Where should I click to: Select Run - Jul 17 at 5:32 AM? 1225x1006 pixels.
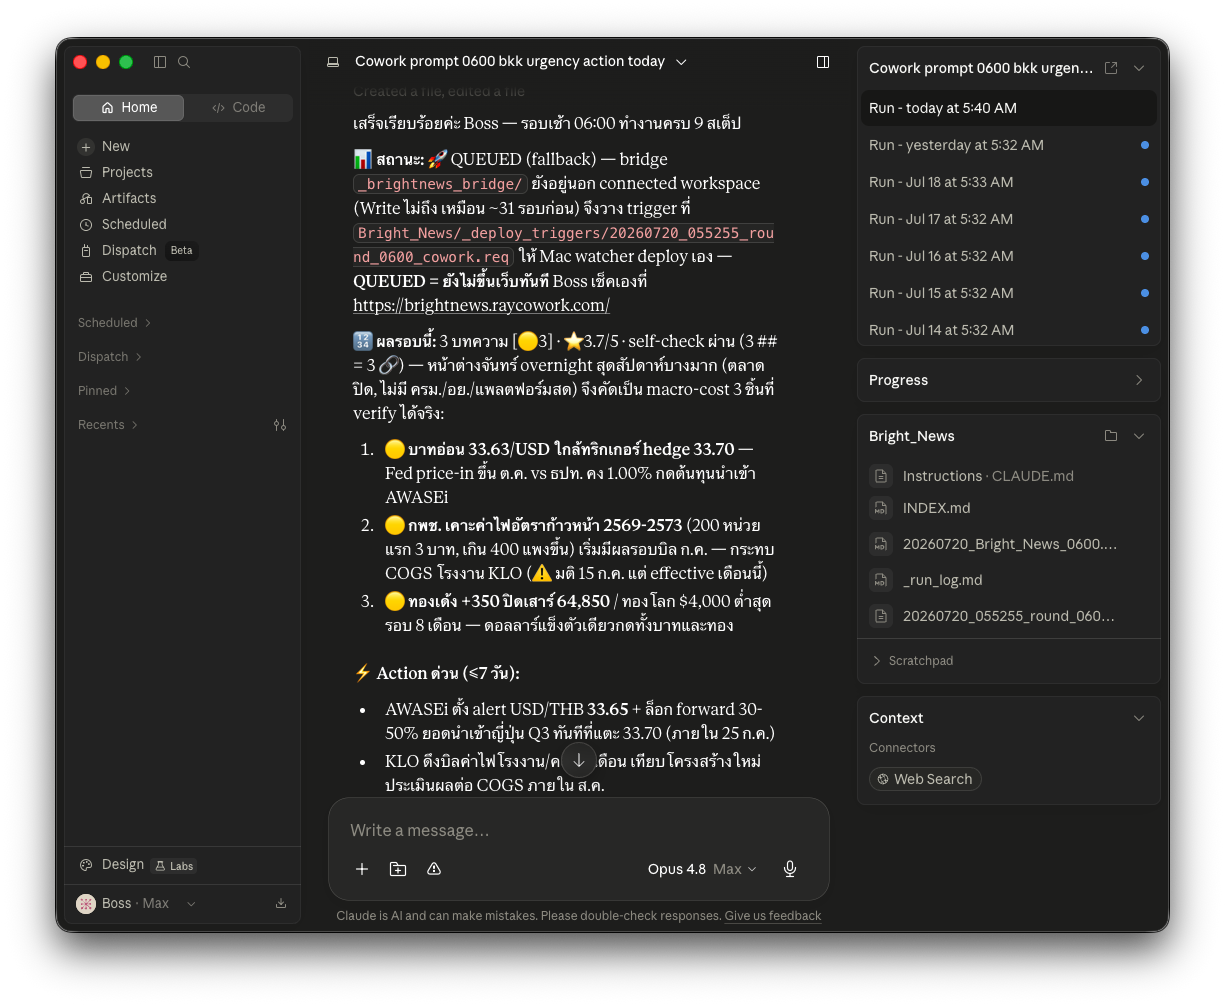pyautogui.click(x=1009, y=219)
